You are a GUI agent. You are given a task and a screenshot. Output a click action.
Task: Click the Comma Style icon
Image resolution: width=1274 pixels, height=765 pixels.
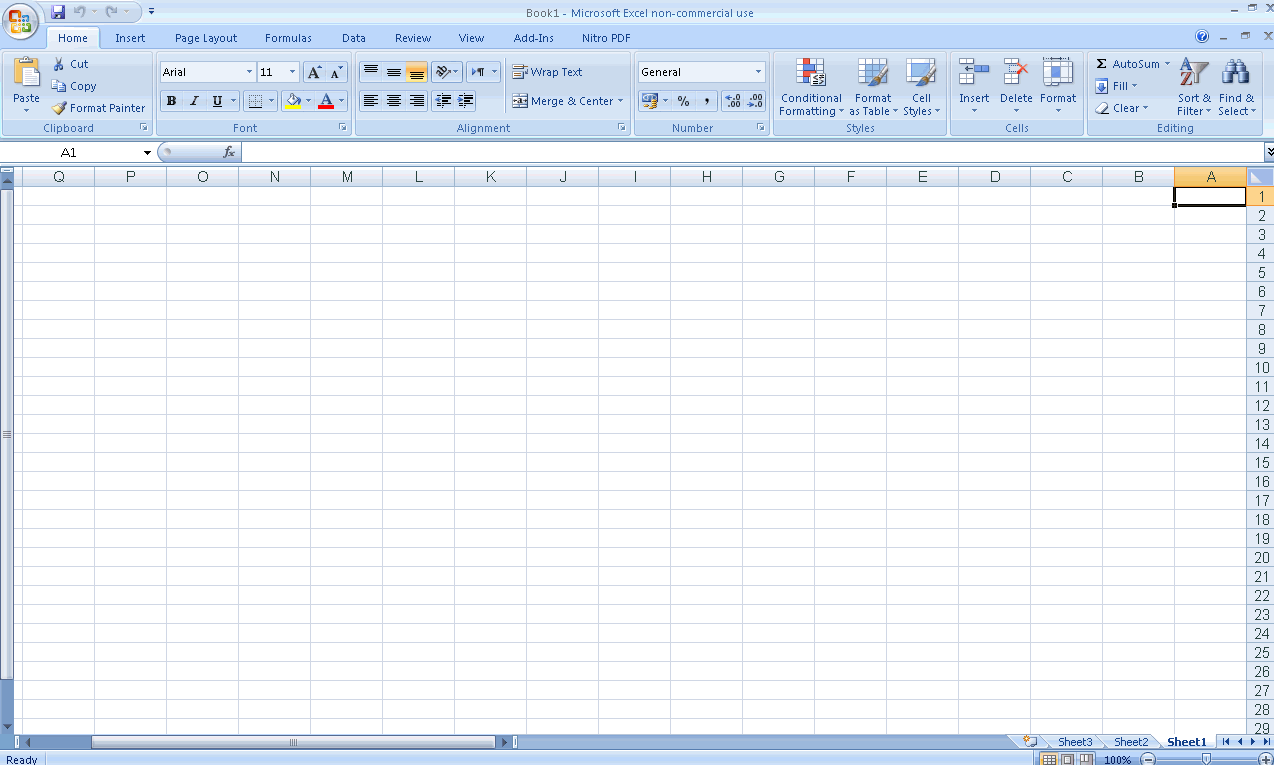tap(707, 101)
